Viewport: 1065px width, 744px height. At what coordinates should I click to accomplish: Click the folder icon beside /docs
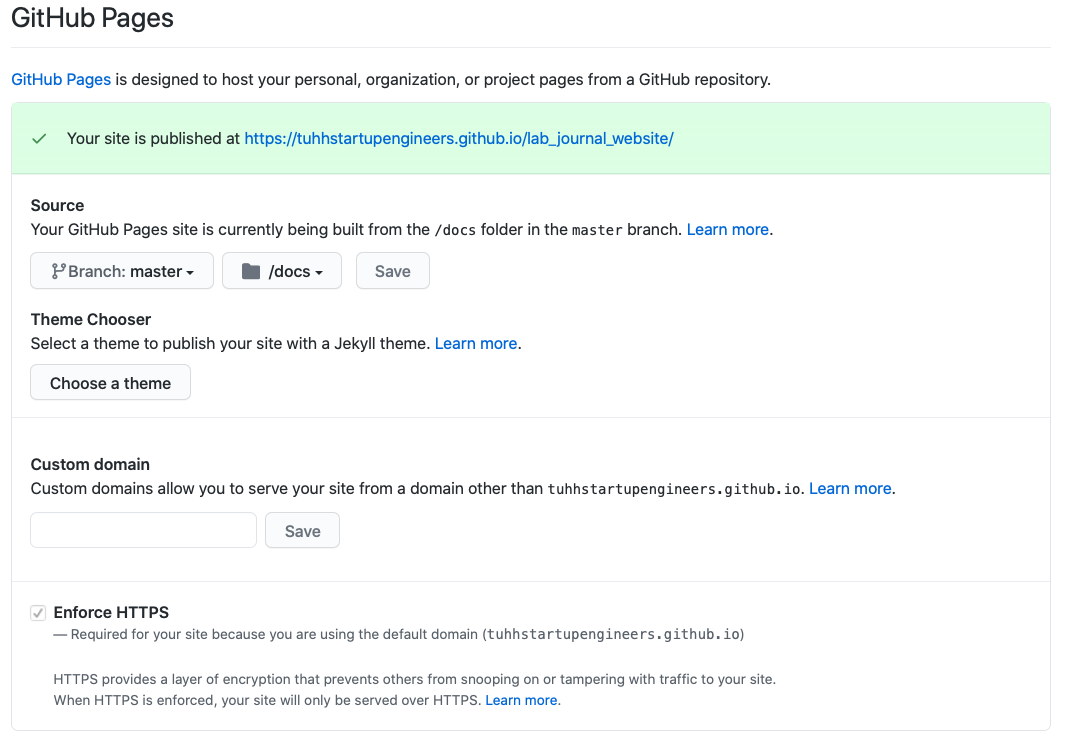coord(251,271)
